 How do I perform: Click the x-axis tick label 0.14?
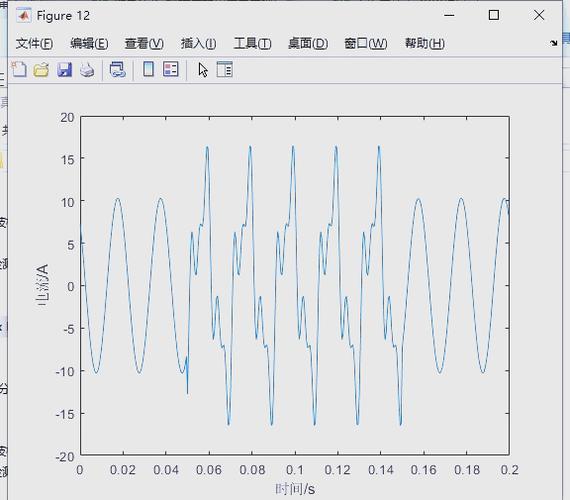click(x=381, y=470)
